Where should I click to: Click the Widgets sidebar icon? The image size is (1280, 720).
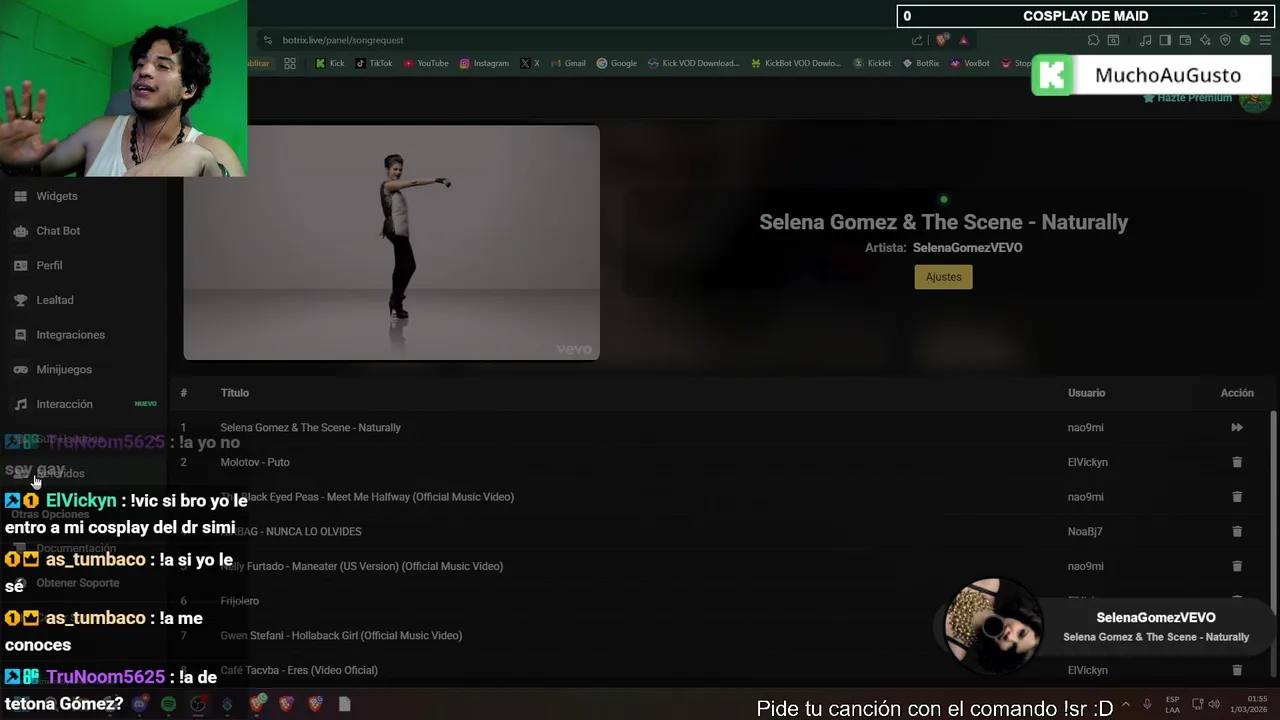point(20,196)
